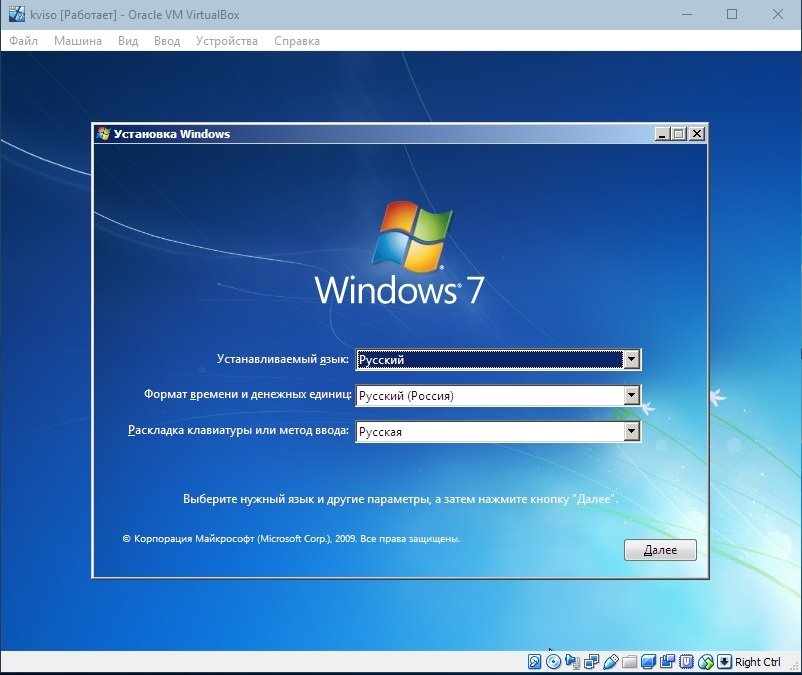Click the optical disc drive status icon
The image size is (802, 675).
[553, 662]
